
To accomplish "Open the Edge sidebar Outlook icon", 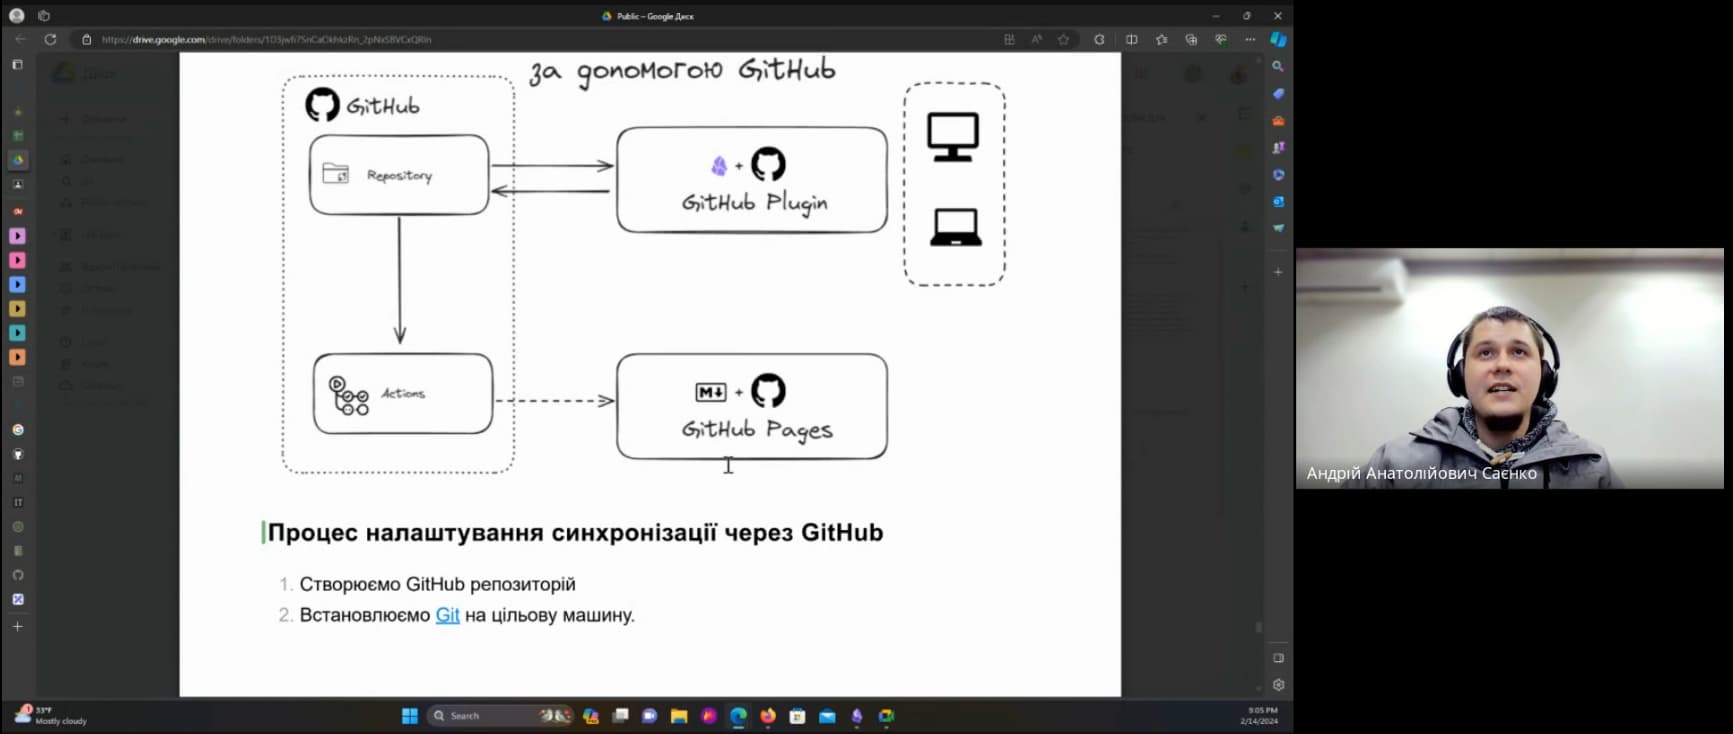I will [1278, 201].
